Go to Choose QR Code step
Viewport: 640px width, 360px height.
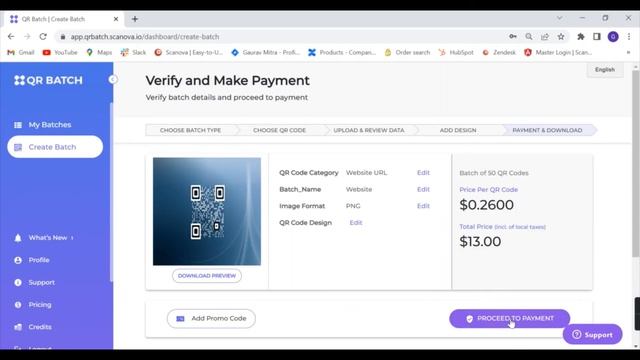pos(279,130)
